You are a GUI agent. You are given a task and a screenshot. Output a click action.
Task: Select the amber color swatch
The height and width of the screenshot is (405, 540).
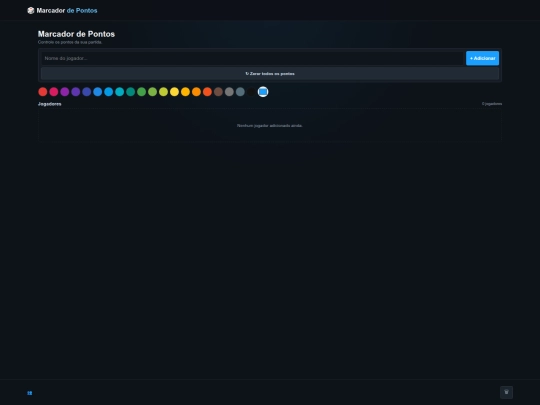pyautogui.click(x=185, y=92)
